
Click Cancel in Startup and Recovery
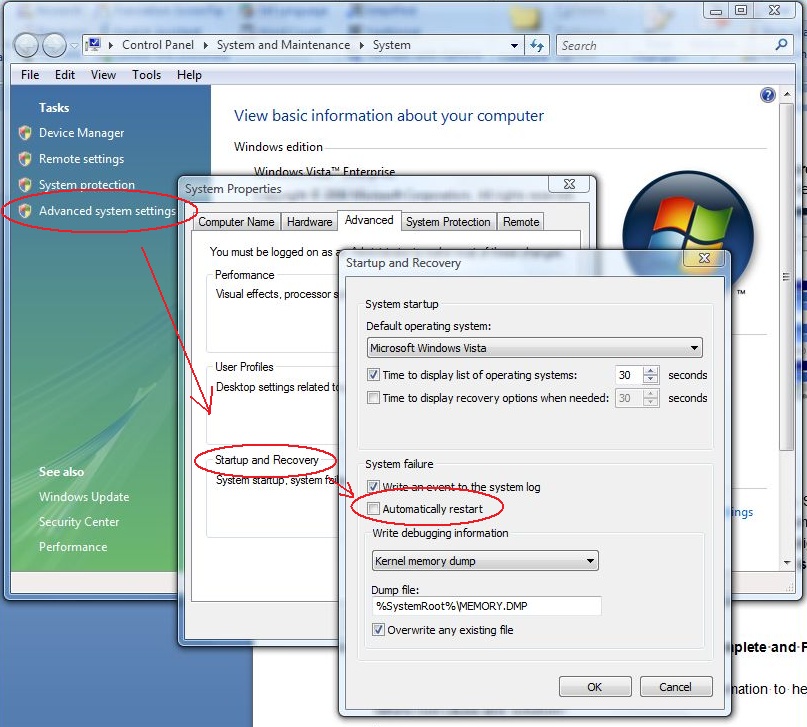pyautogui.click(x=676, y=687)
